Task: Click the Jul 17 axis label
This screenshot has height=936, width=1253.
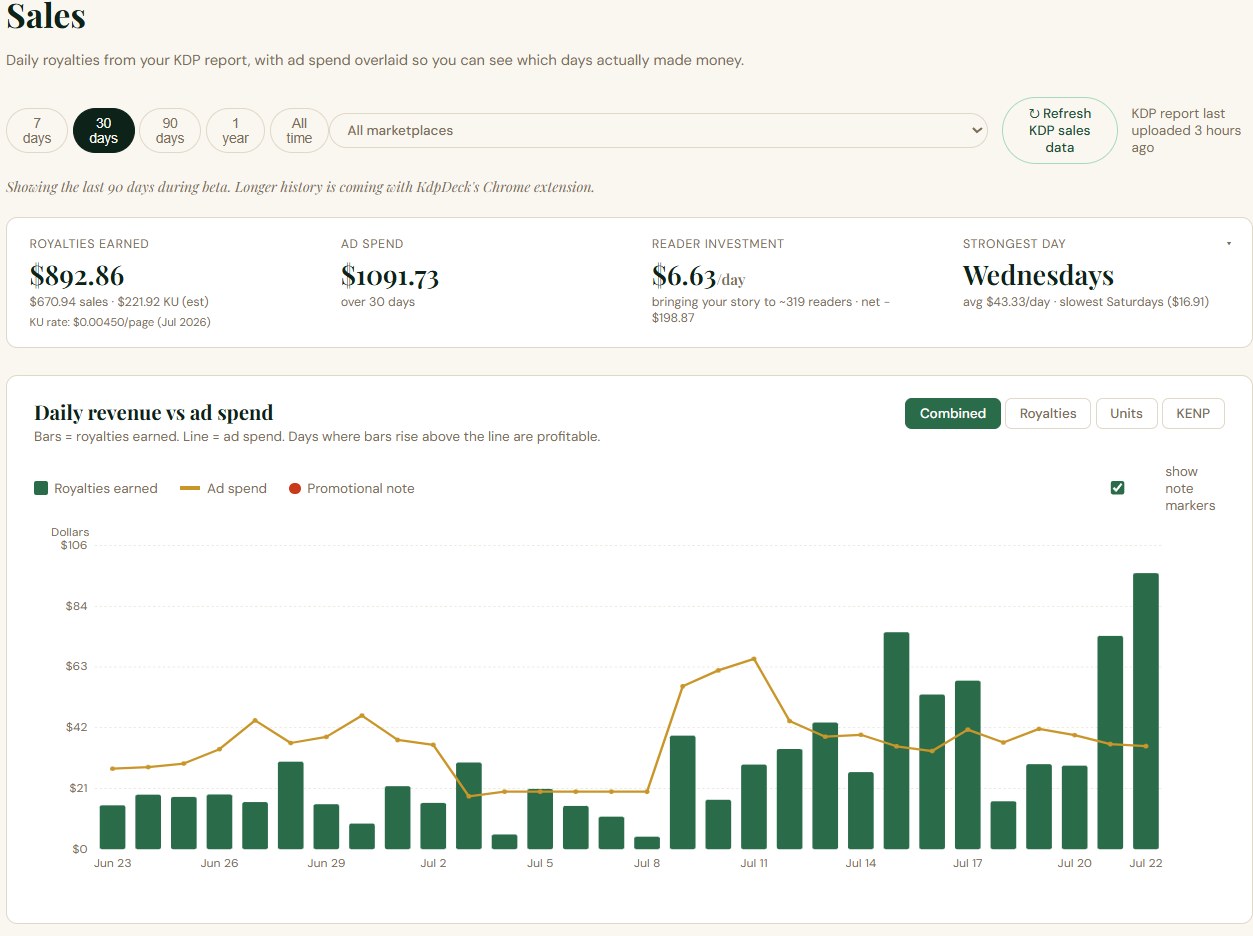Action: click(968, 863)
